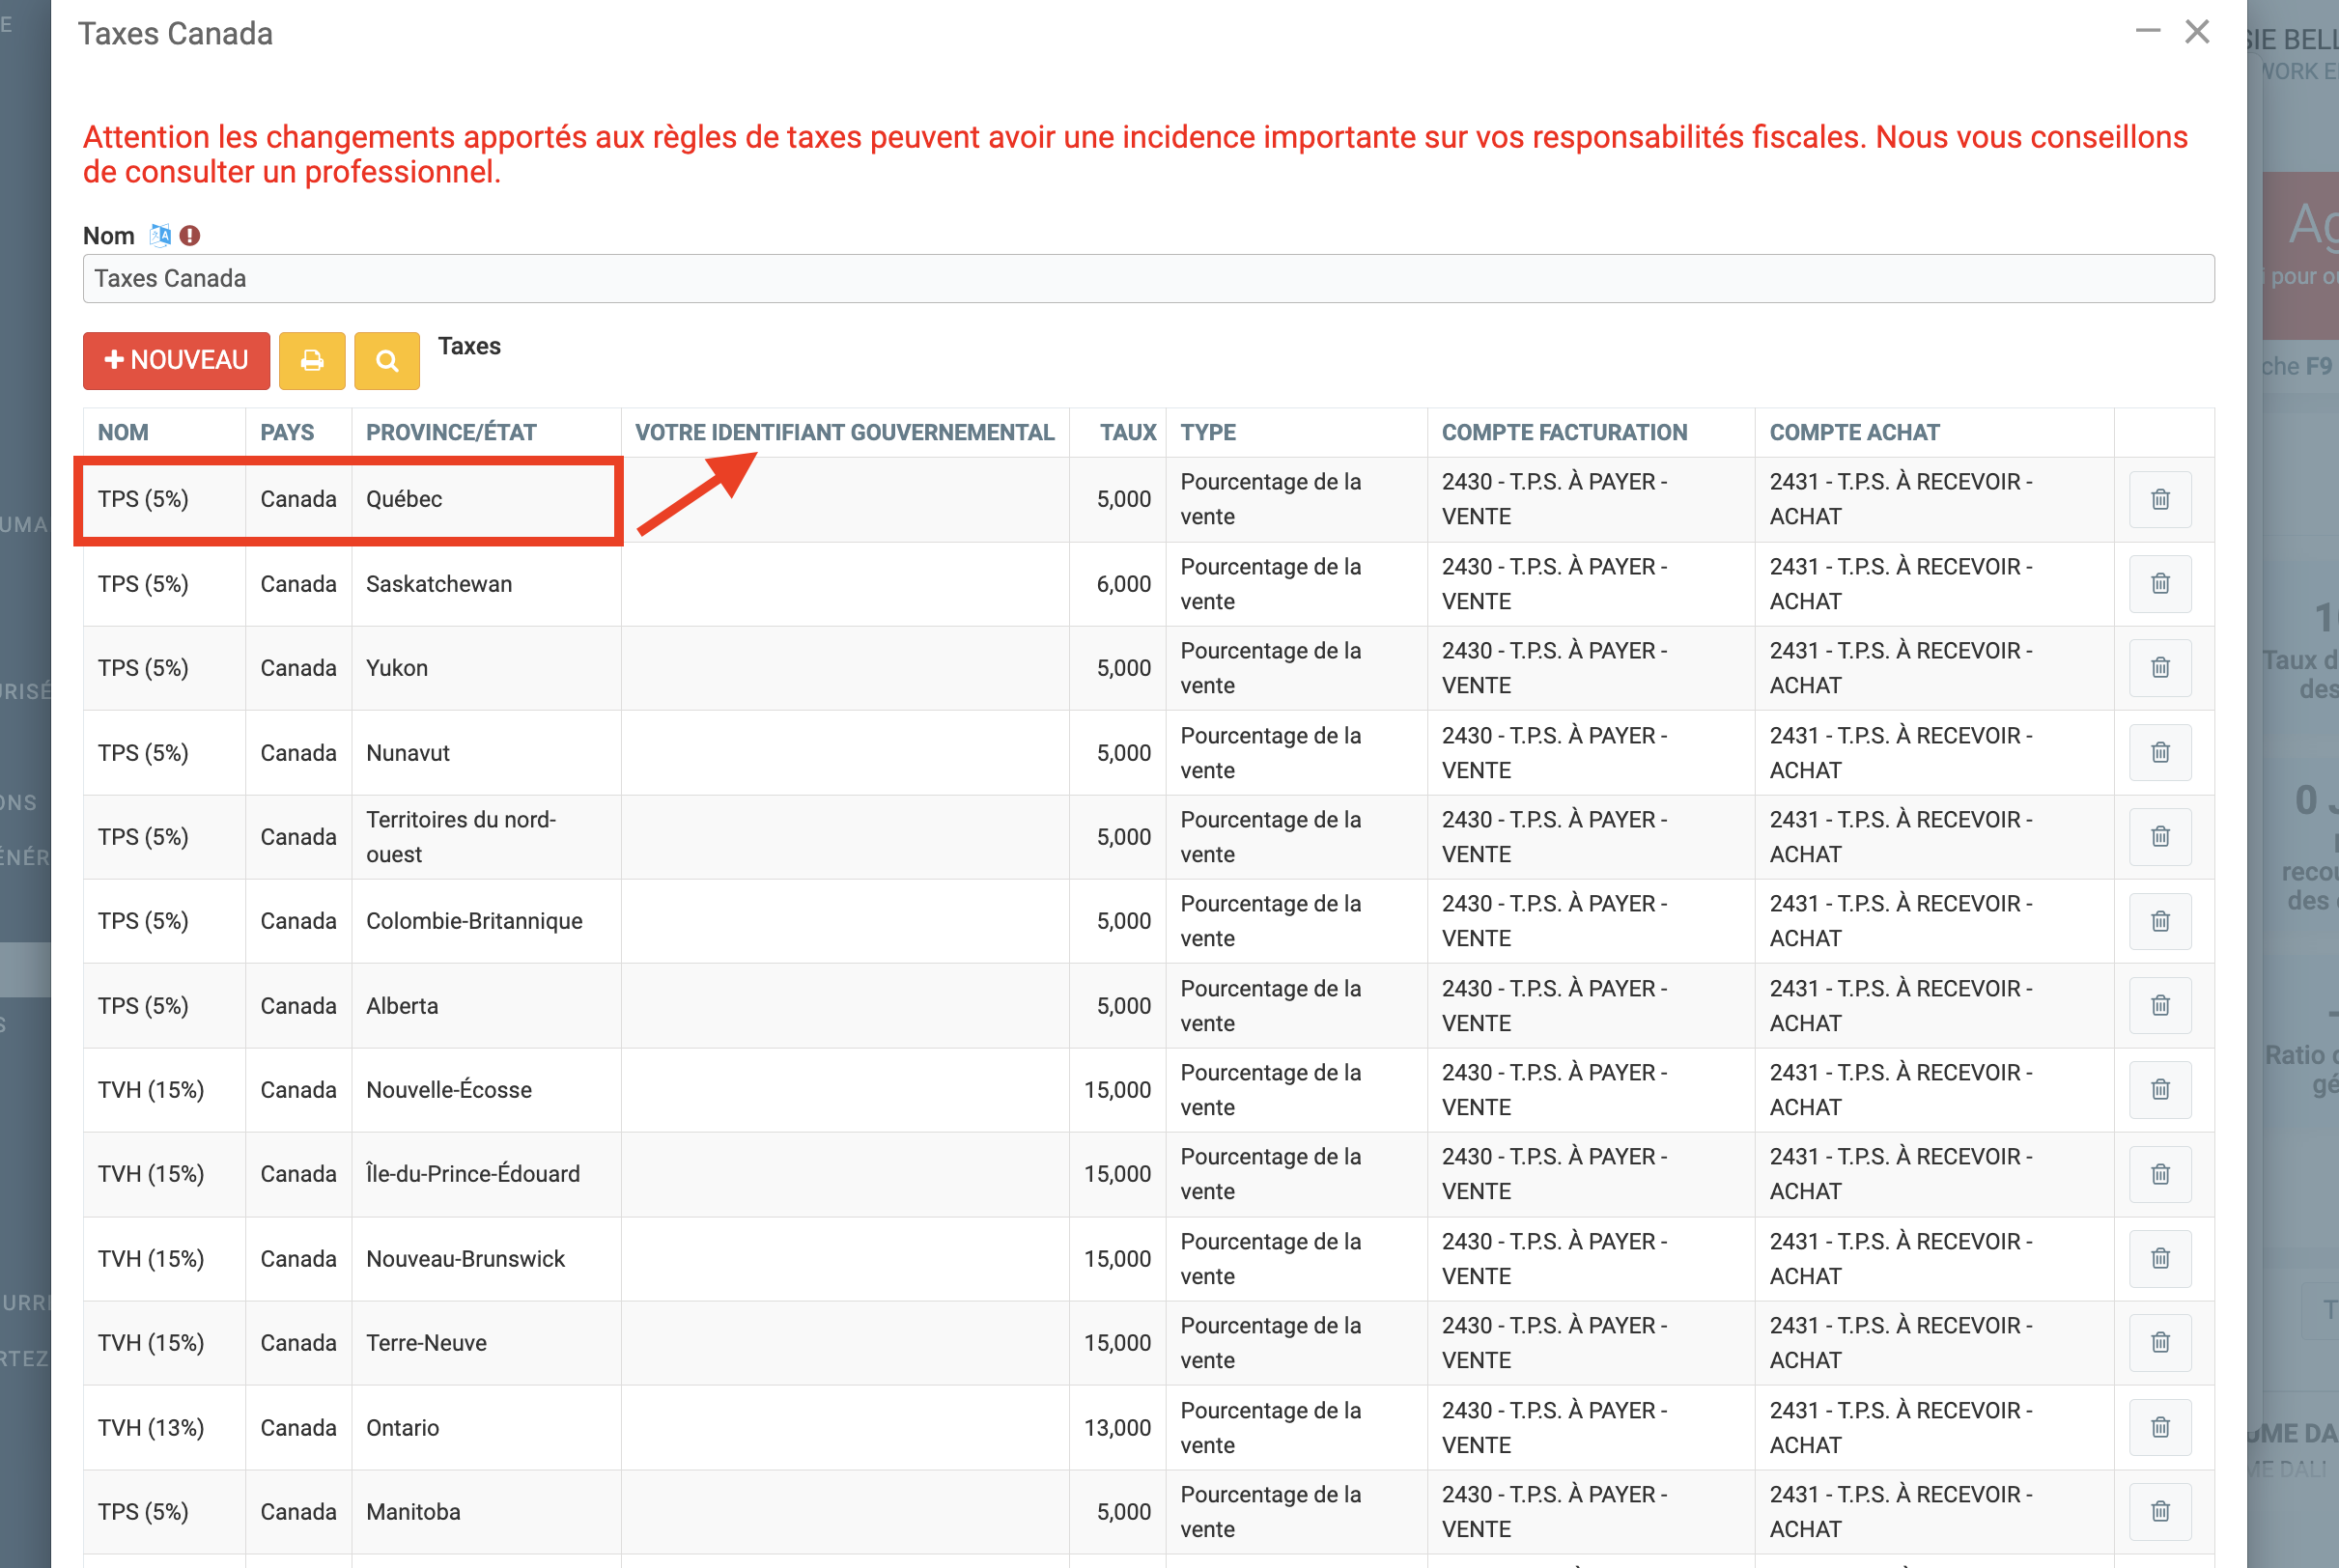The height and width of the screenshot is (1568, 2339).
Task: Click the translate icon beside Nom label
Action: tap(160, 236)
